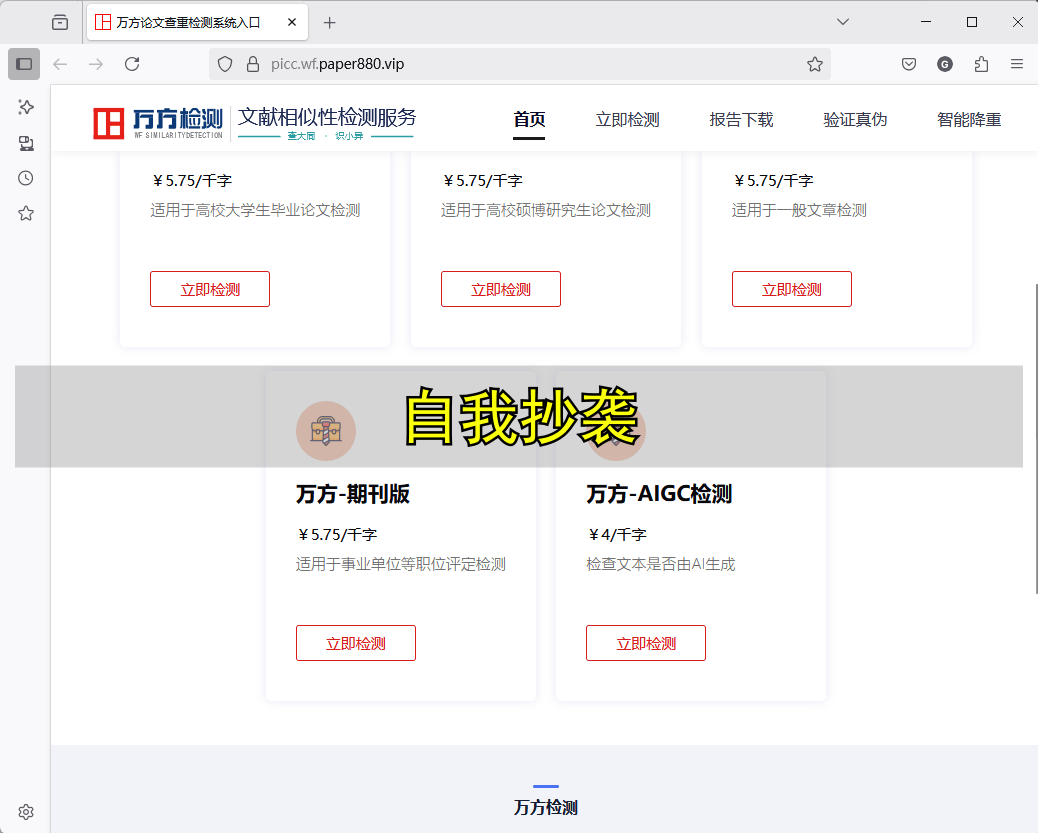
Task: Click the ¥5.75/千字 price under 万方-期刊版
Action: click(x=337, y=534)
